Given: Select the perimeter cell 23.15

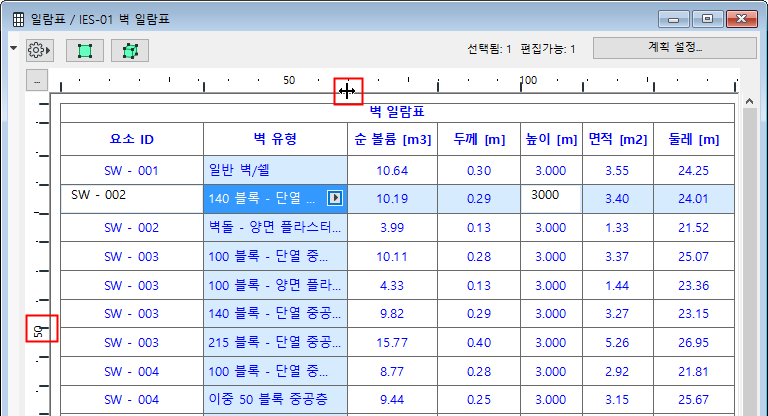Looking at the screenshot, I should click(694, 314).
